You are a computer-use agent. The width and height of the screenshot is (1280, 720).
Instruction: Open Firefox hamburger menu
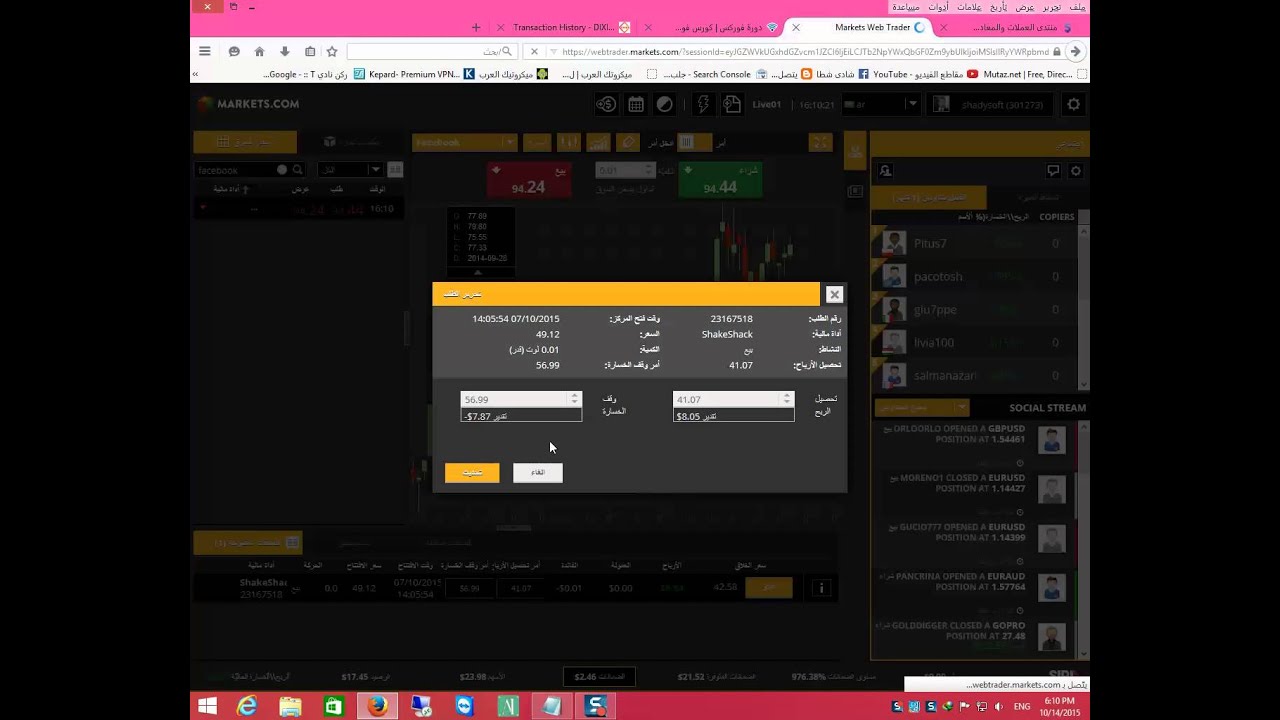(205, 52)
